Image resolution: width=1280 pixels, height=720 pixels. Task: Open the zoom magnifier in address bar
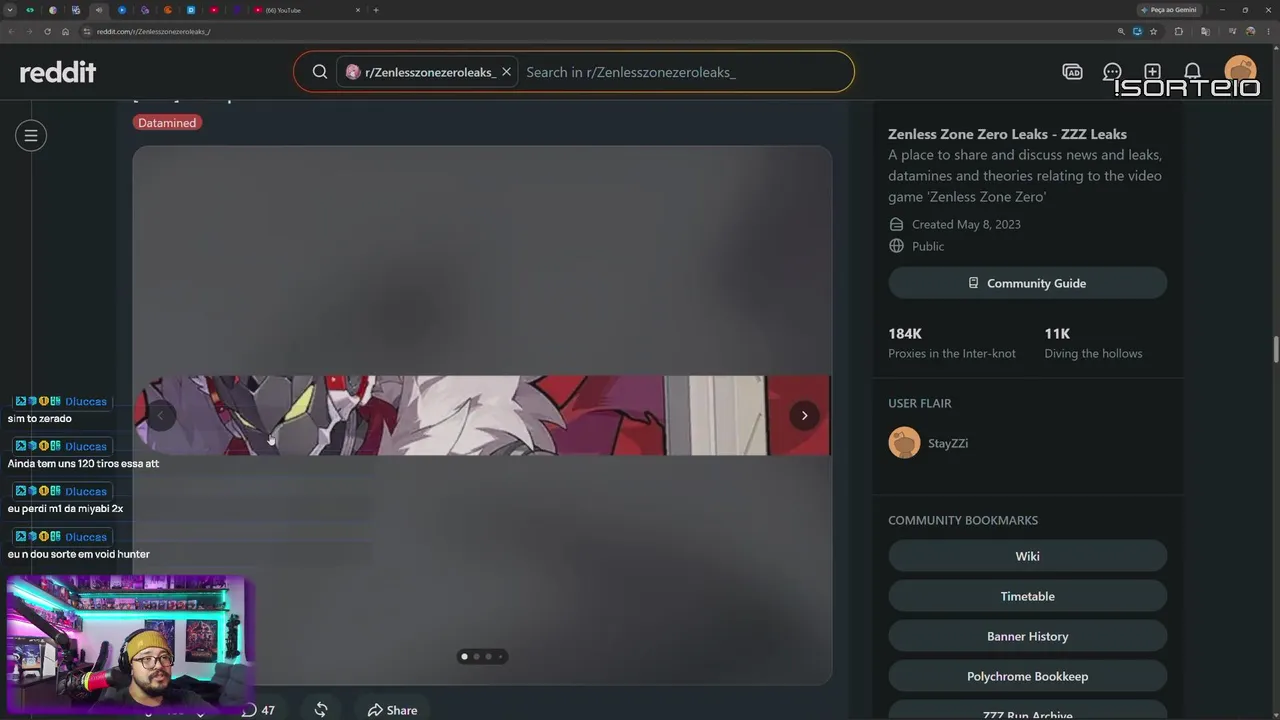coord(1121,31)
